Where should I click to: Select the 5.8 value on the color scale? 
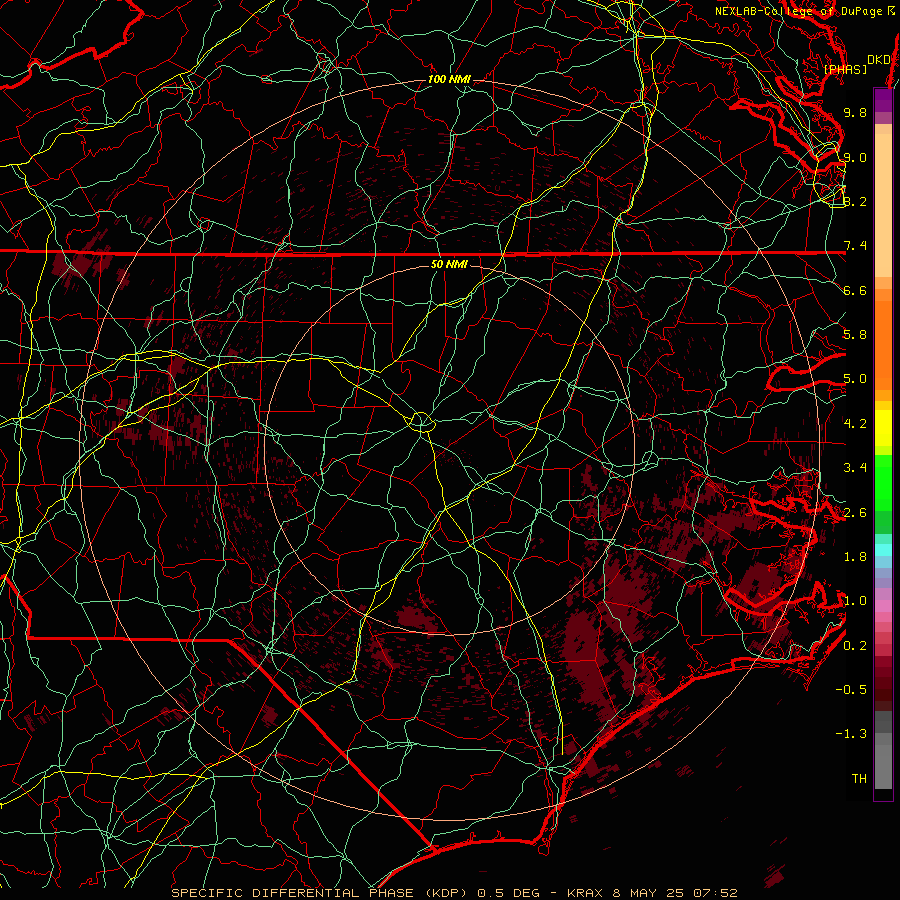click(x=855, y=335)
